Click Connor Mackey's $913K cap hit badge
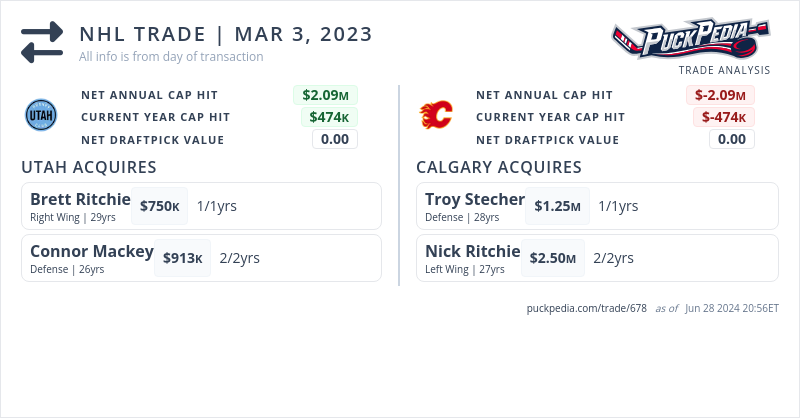This screenshot has height=418, width=800. pos(183,258)
